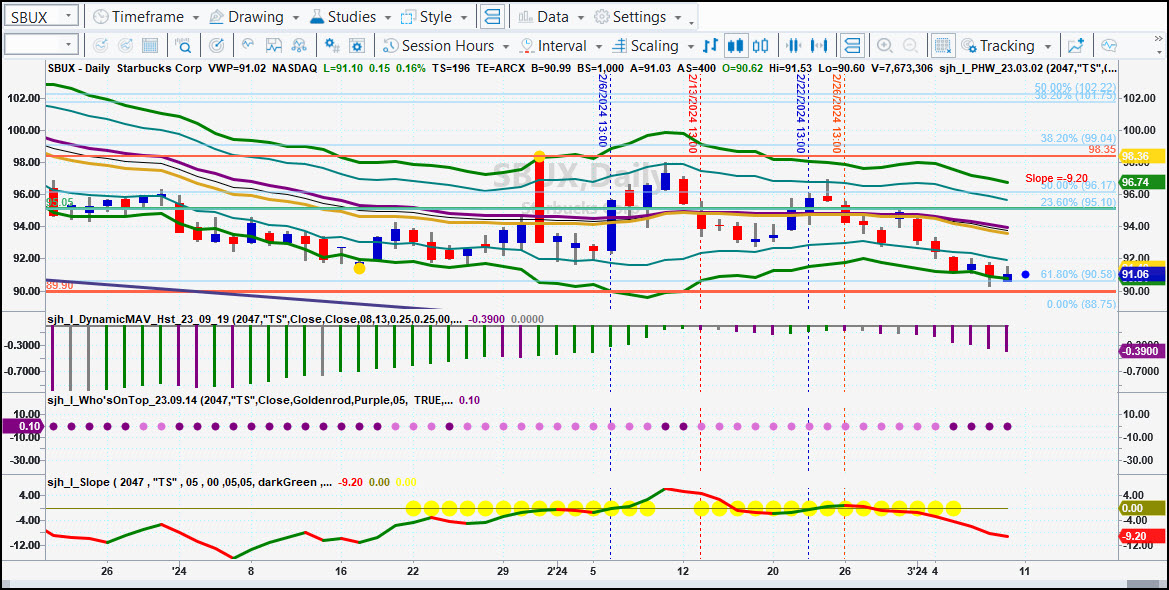Viewport: 1169px width, 590px height.
Task: Increase bar spacing
Action: click(x=819, y=45)
